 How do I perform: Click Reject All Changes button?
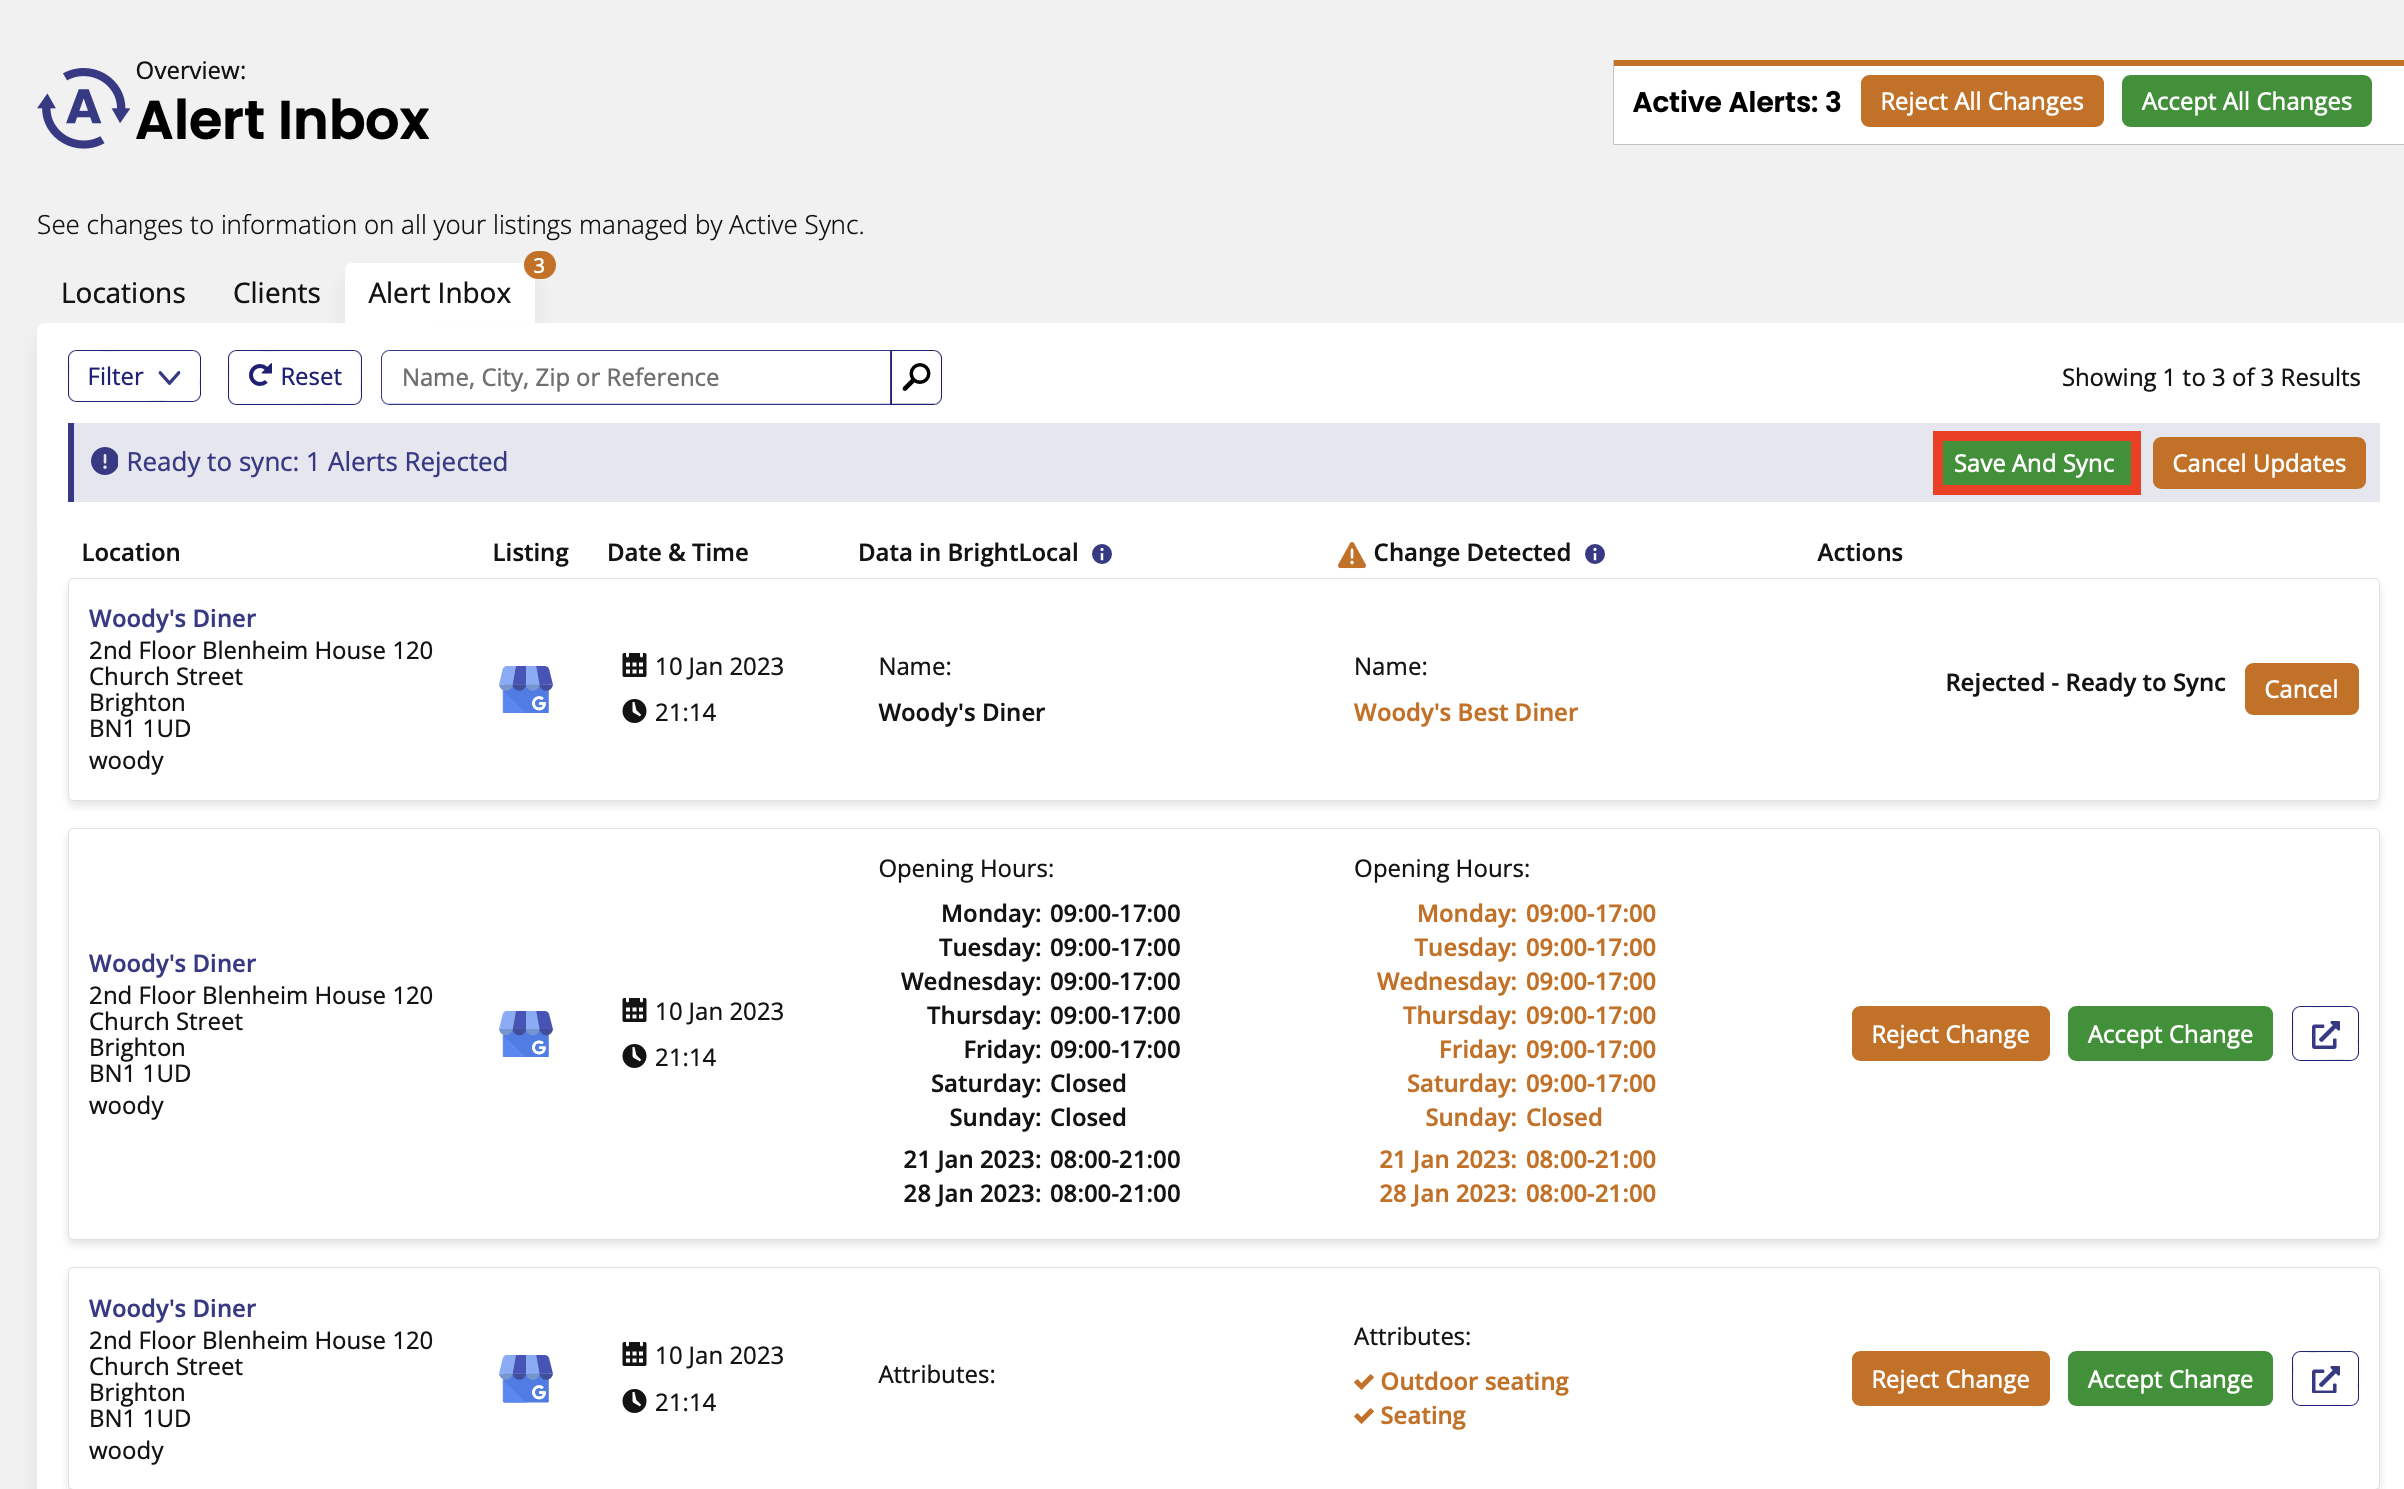(1981, 101)
